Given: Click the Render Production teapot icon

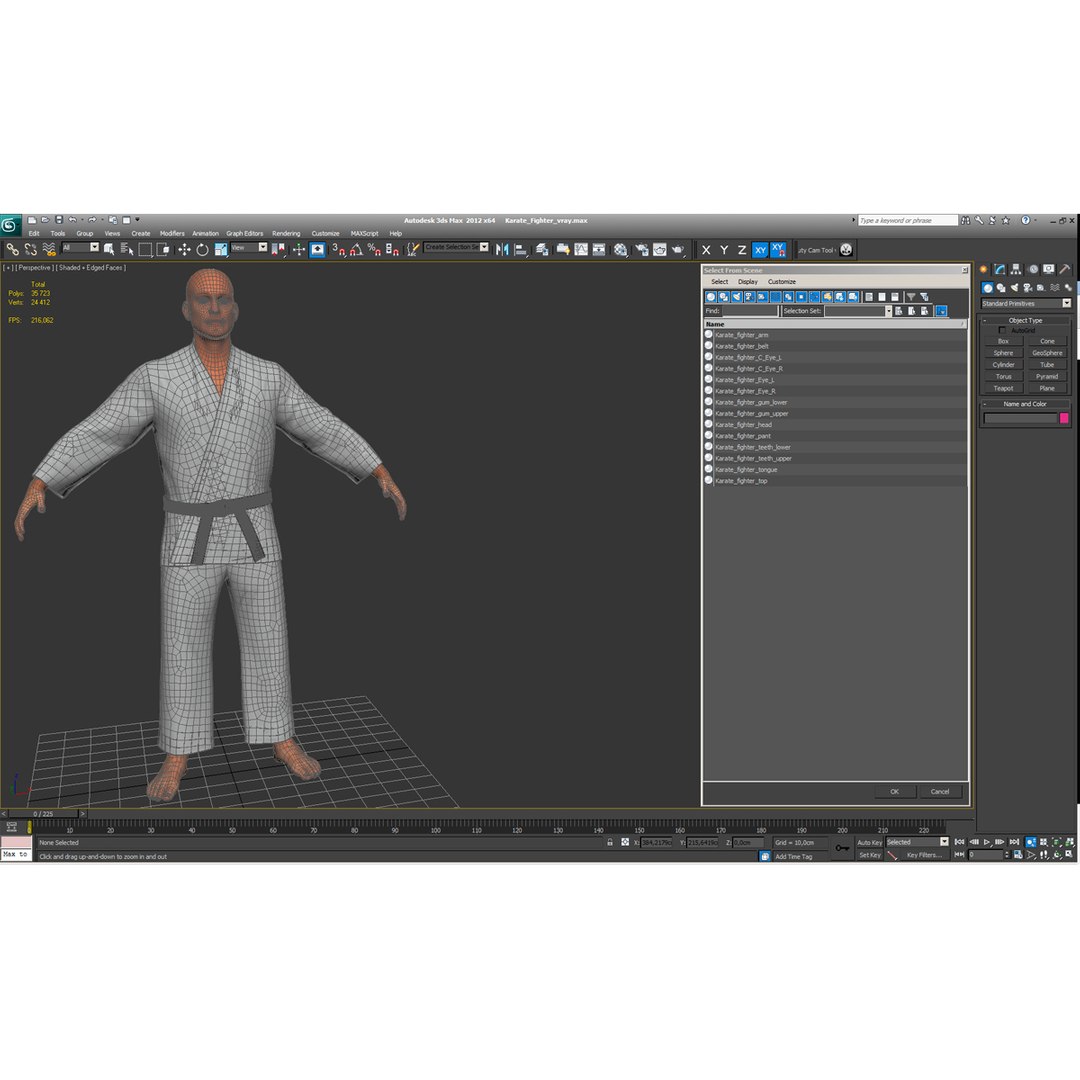Looking at the screenshot, I should pos(678,249).
